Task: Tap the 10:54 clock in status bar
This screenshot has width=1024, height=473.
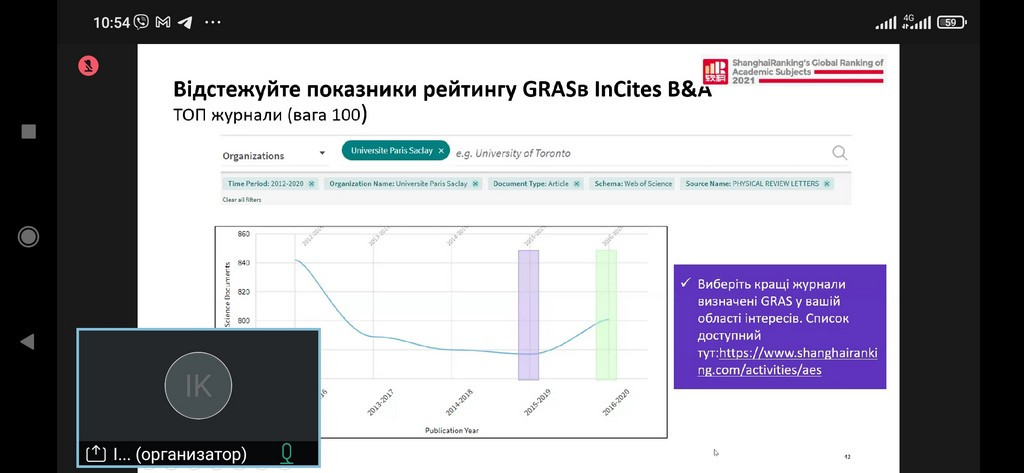Action: (111, 22)
